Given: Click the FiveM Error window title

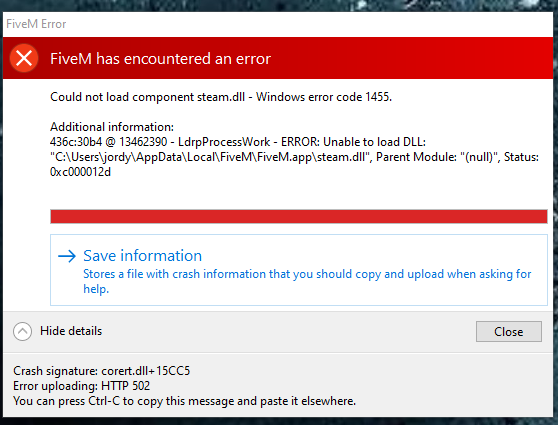Looking at the screenshot, I should click(x=36, y=24).
